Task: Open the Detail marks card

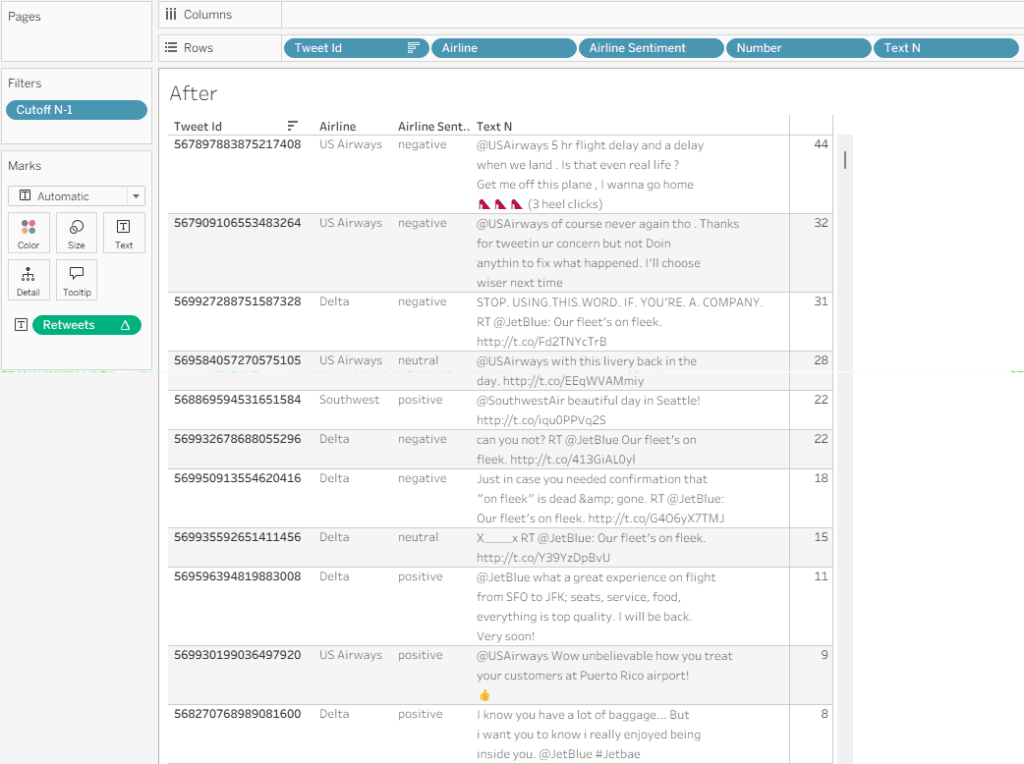Action: tap(28, 280)
